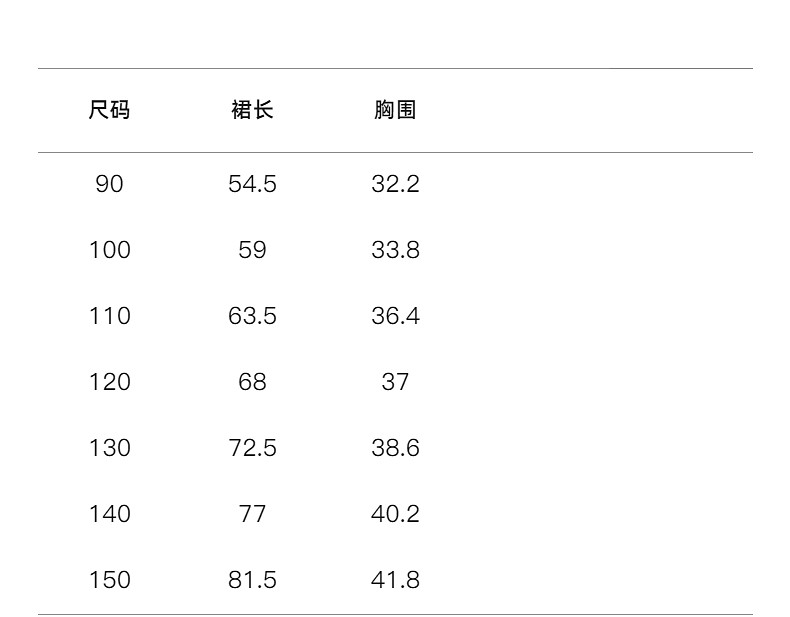The width and height of the screenshot is (790, 617).
Task: Click the 裙长 column header
Action: 252,110
